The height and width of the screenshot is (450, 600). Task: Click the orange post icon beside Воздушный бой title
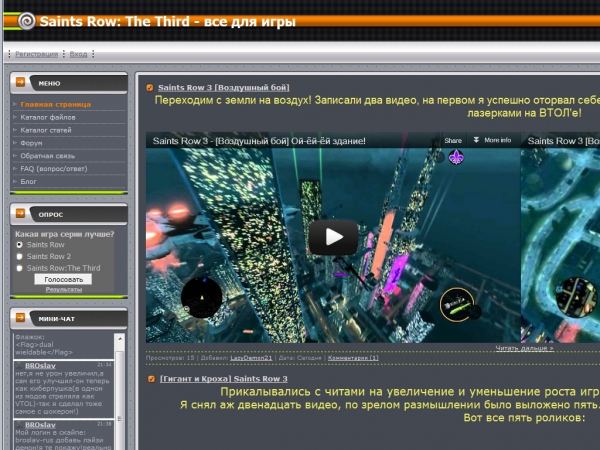point(150,88)
